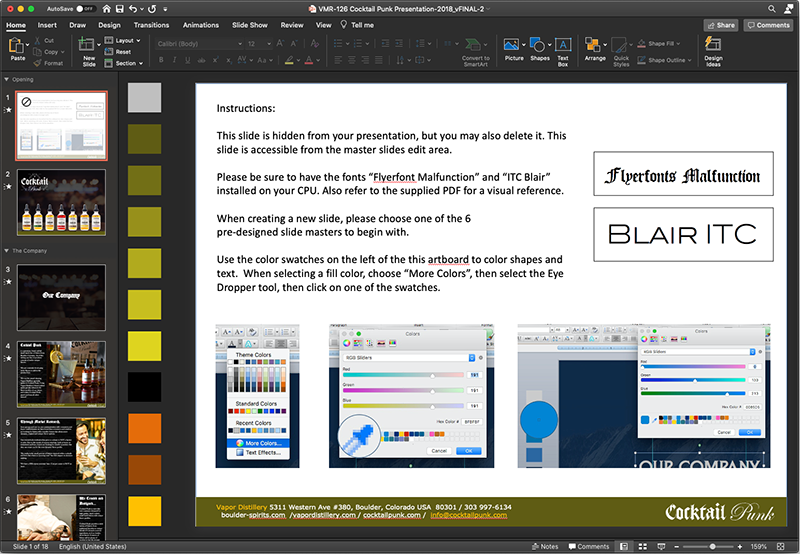The height and width of the screenshot is (554, 800).
Task: Save the presentation with the floppy disk icon
Action: click(x=120, y=9)
